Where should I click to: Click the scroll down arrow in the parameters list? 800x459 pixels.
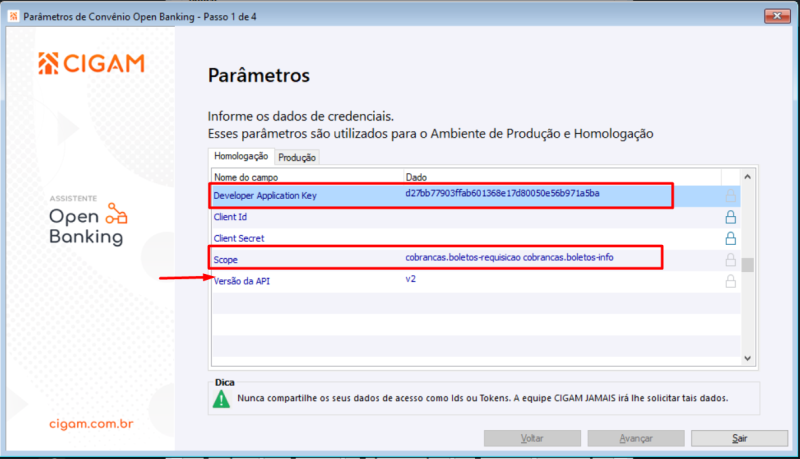(x=747, y=358)
